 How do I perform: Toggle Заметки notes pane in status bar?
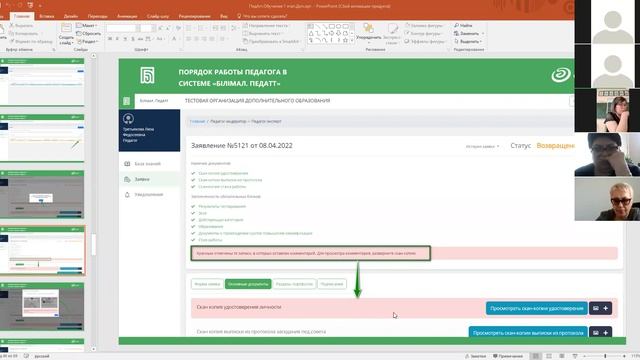pyautogui.click(x=476, y=356)
